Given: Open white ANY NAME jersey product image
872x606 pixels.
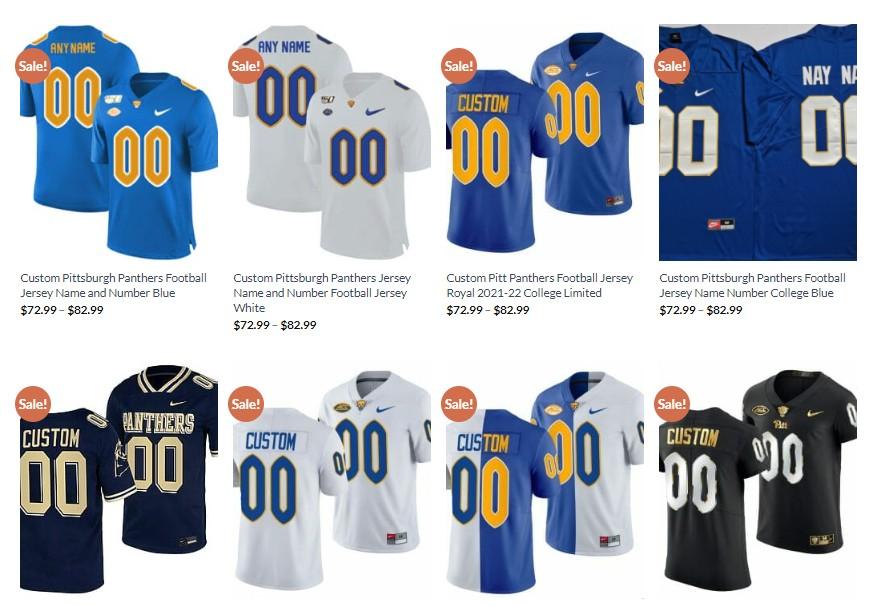Looking at the screenshot, I should [x=332, y=142].
